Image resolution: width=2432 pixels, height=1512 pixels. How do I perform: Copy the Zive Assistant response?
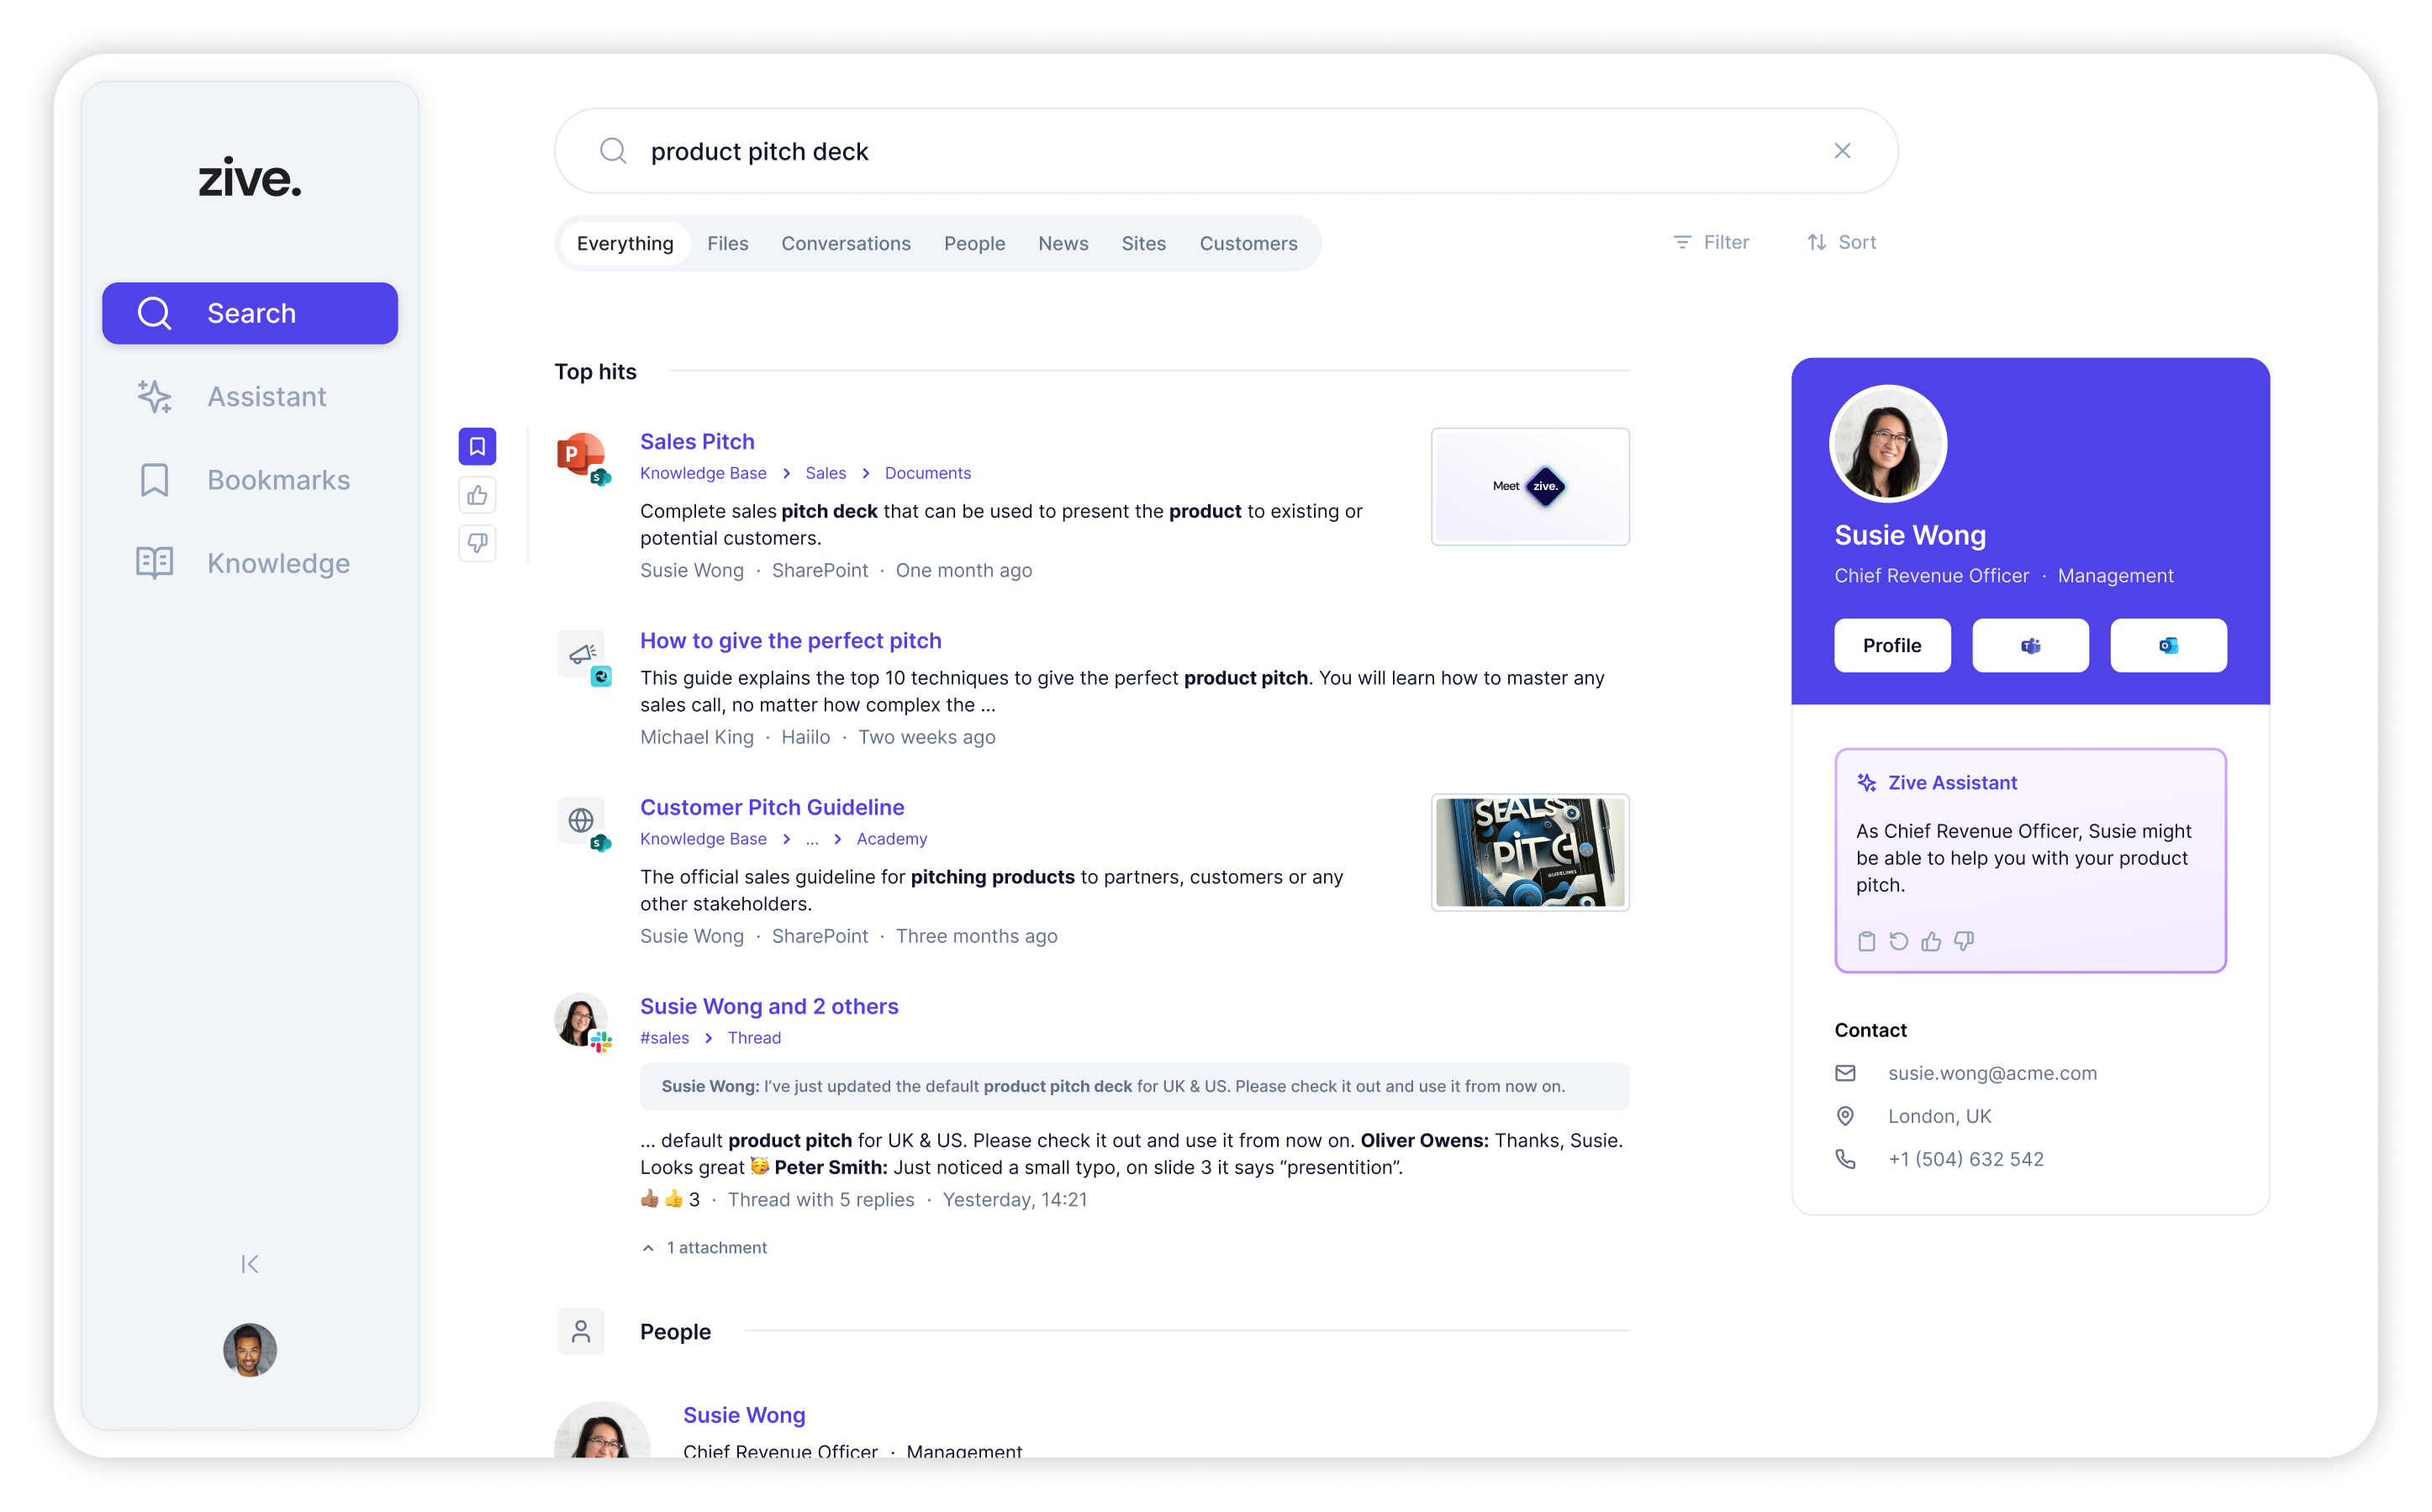click(1866, 941)
